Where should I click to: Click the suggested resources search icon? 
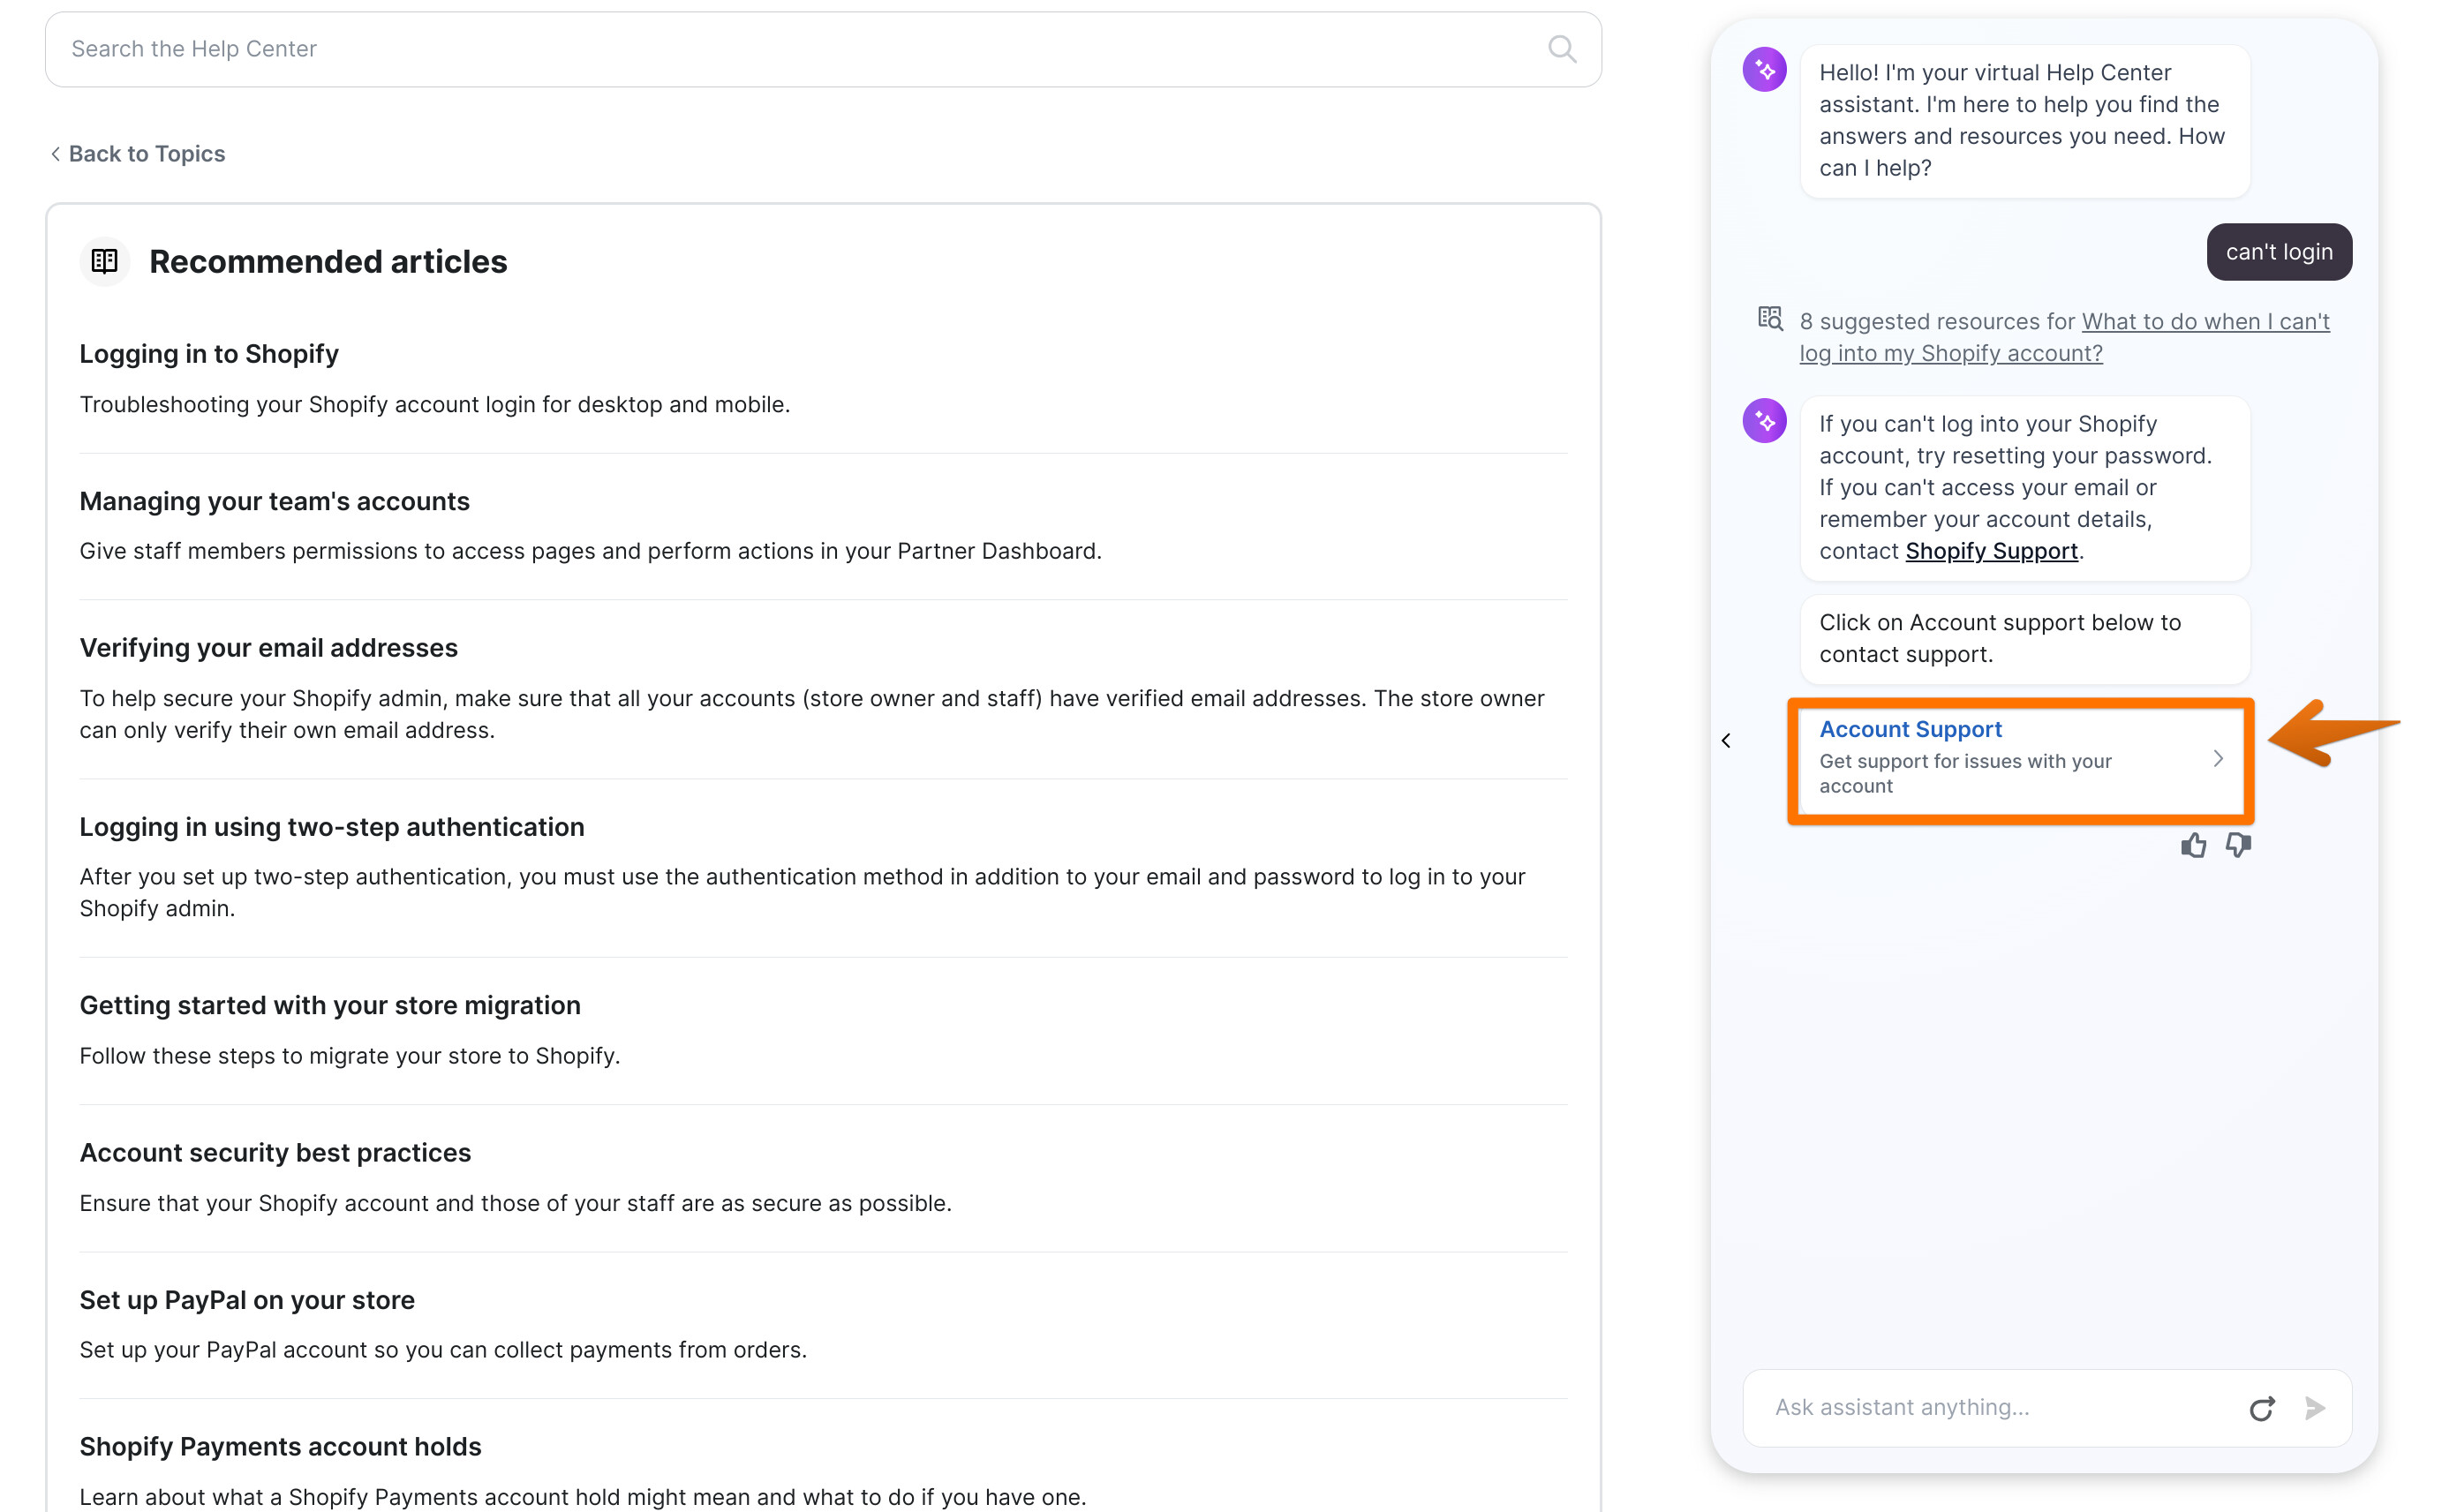pos(1770,319)
